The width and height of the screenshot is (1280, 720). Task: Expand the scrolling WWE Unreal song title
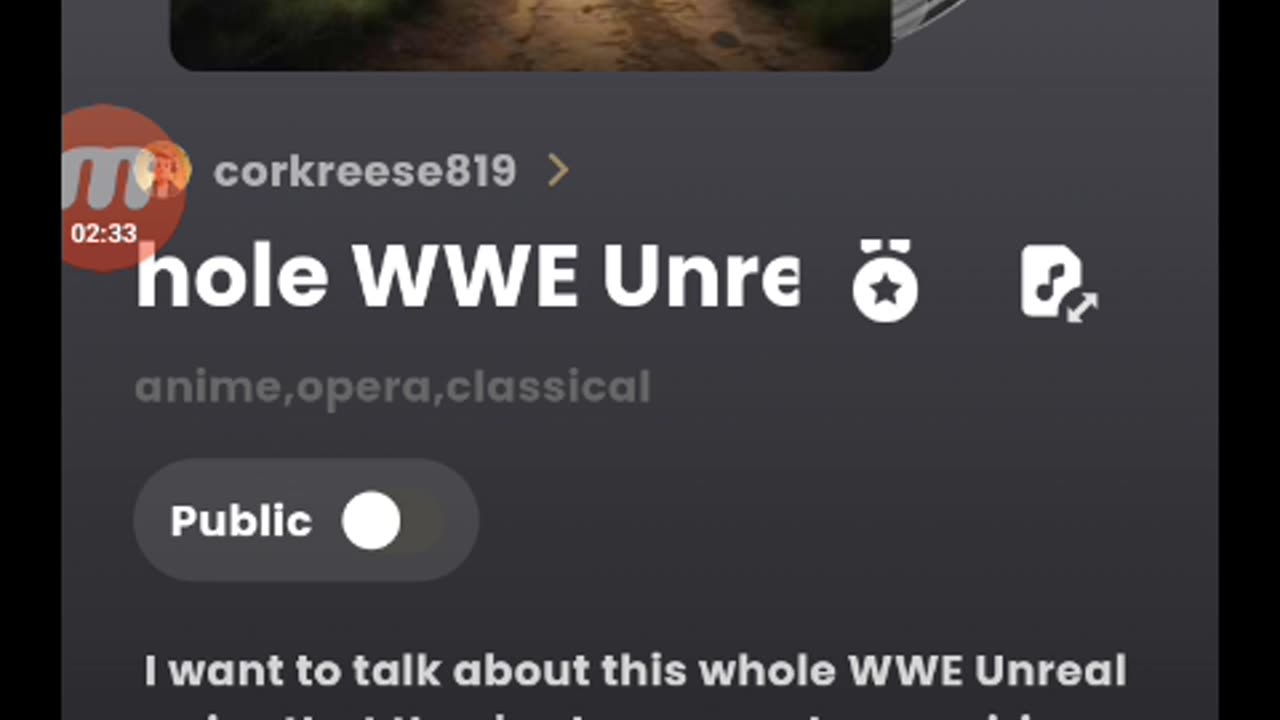[x=467, y=278]
